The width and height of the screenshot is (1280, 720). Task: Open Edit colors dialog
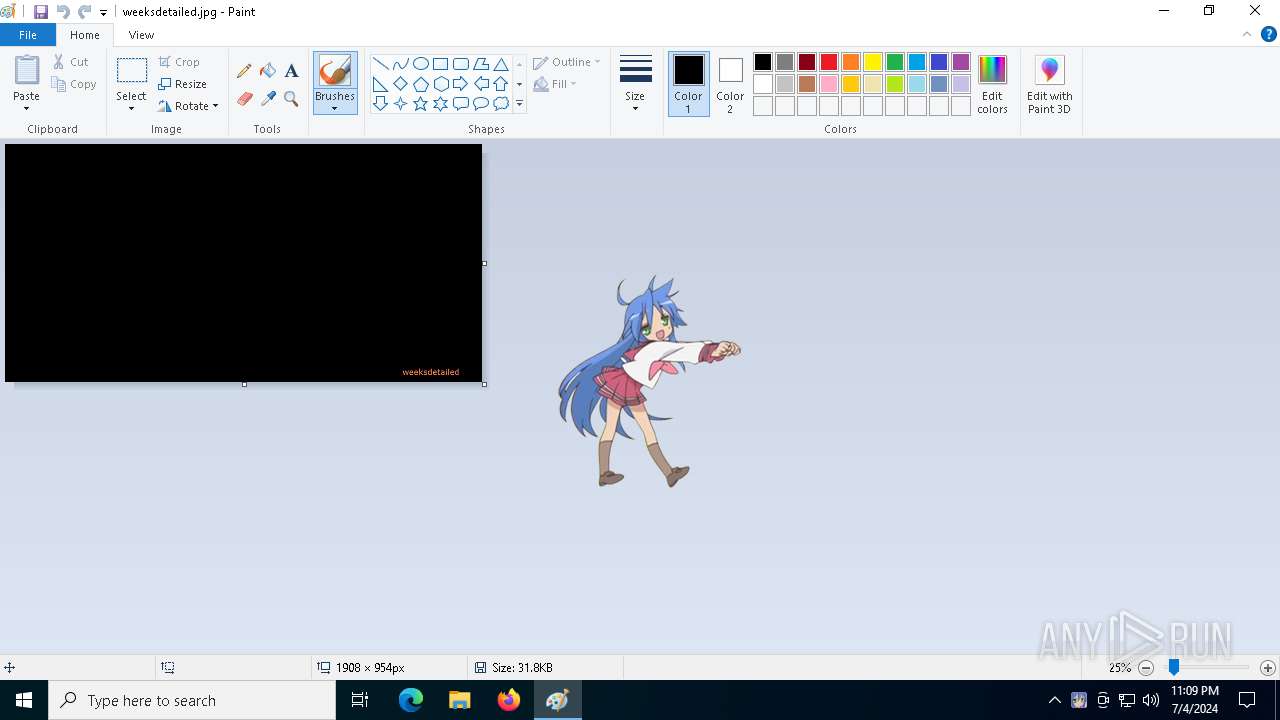(992, 85)
